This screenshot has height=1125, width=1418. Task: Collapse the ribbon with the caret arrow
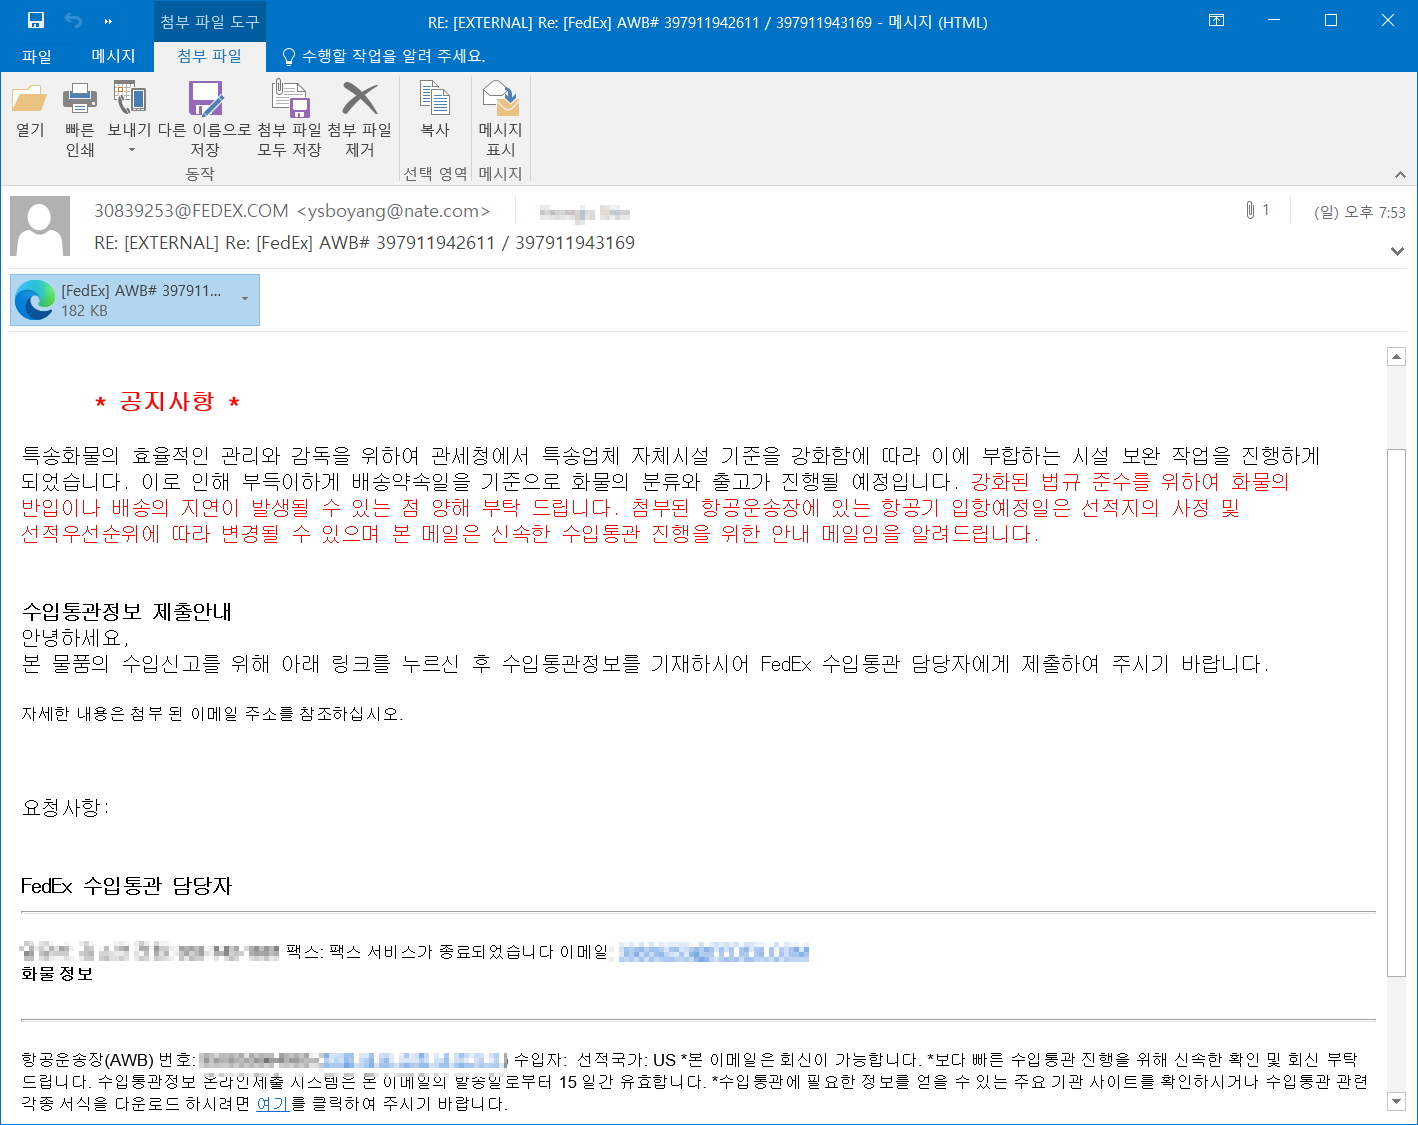pos(1400,174)
